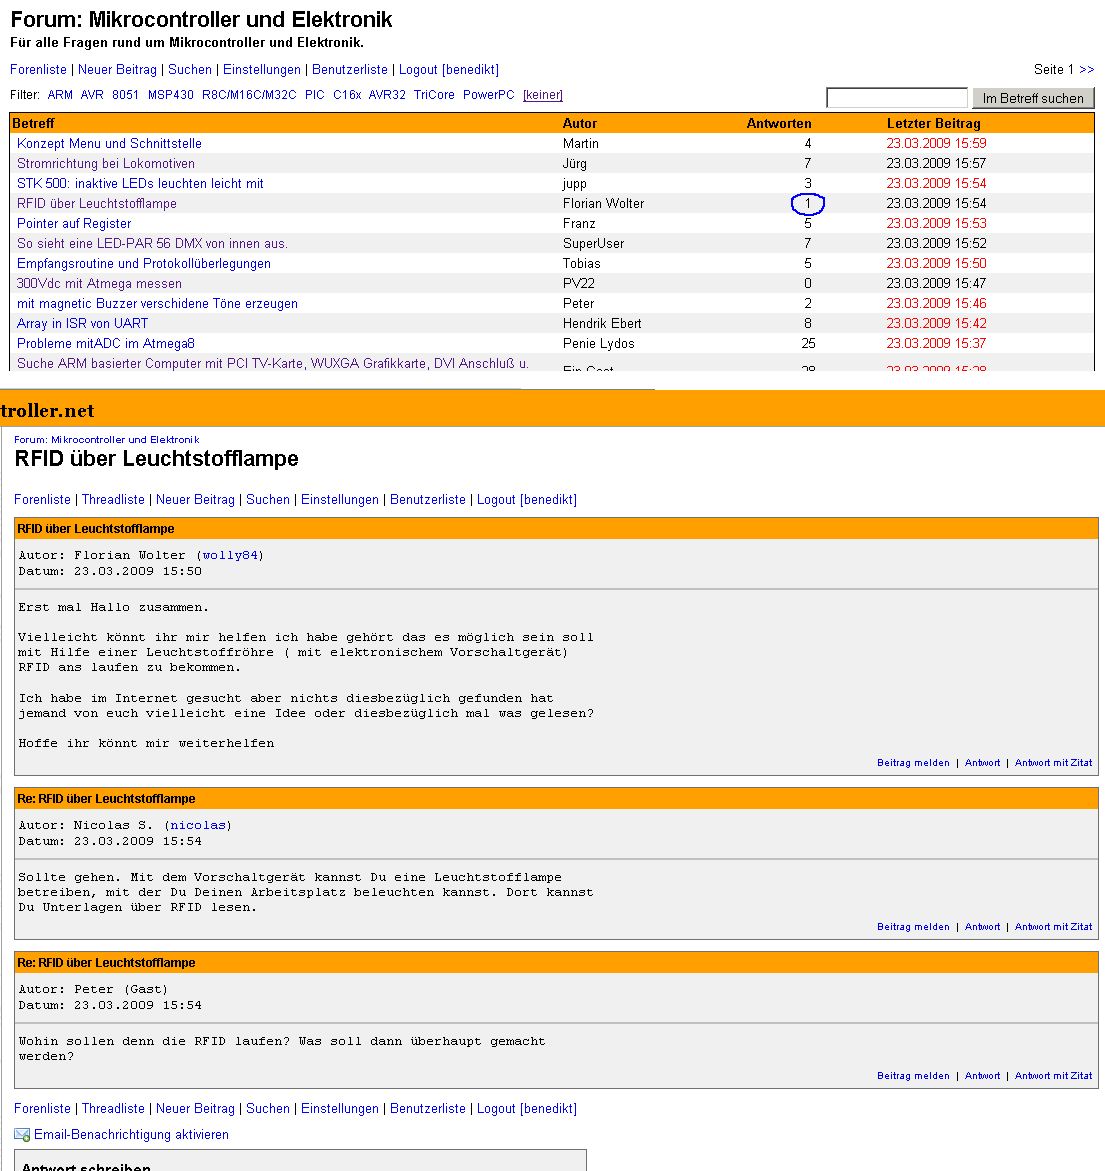Click Threadliste in upper thread navigation
Image resolution: width=1105 pixels, height=1171 pixels.
click(113, 500)
